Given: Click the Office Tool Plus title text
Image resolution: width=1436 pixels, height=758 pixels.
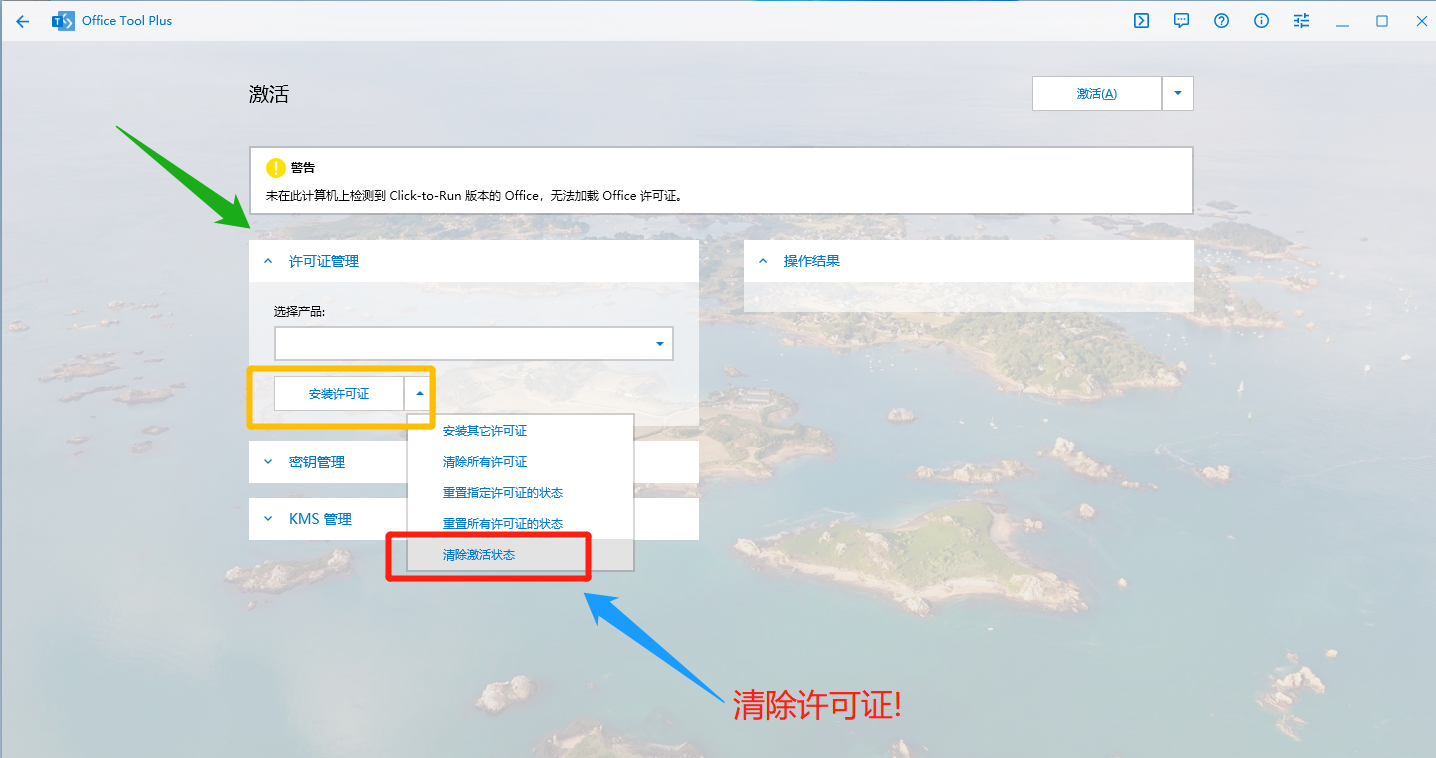Looking at the screenshot, I should (x=127, y=21).
